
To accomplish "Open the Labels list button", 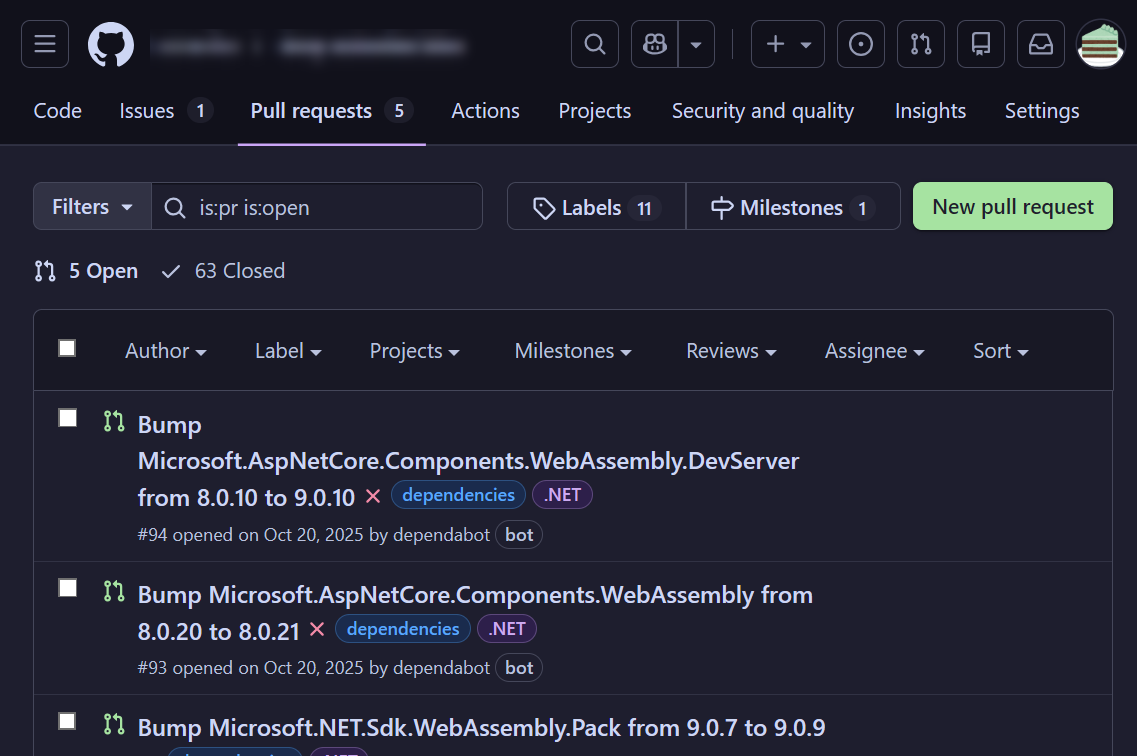I will (x=596, y=207).
